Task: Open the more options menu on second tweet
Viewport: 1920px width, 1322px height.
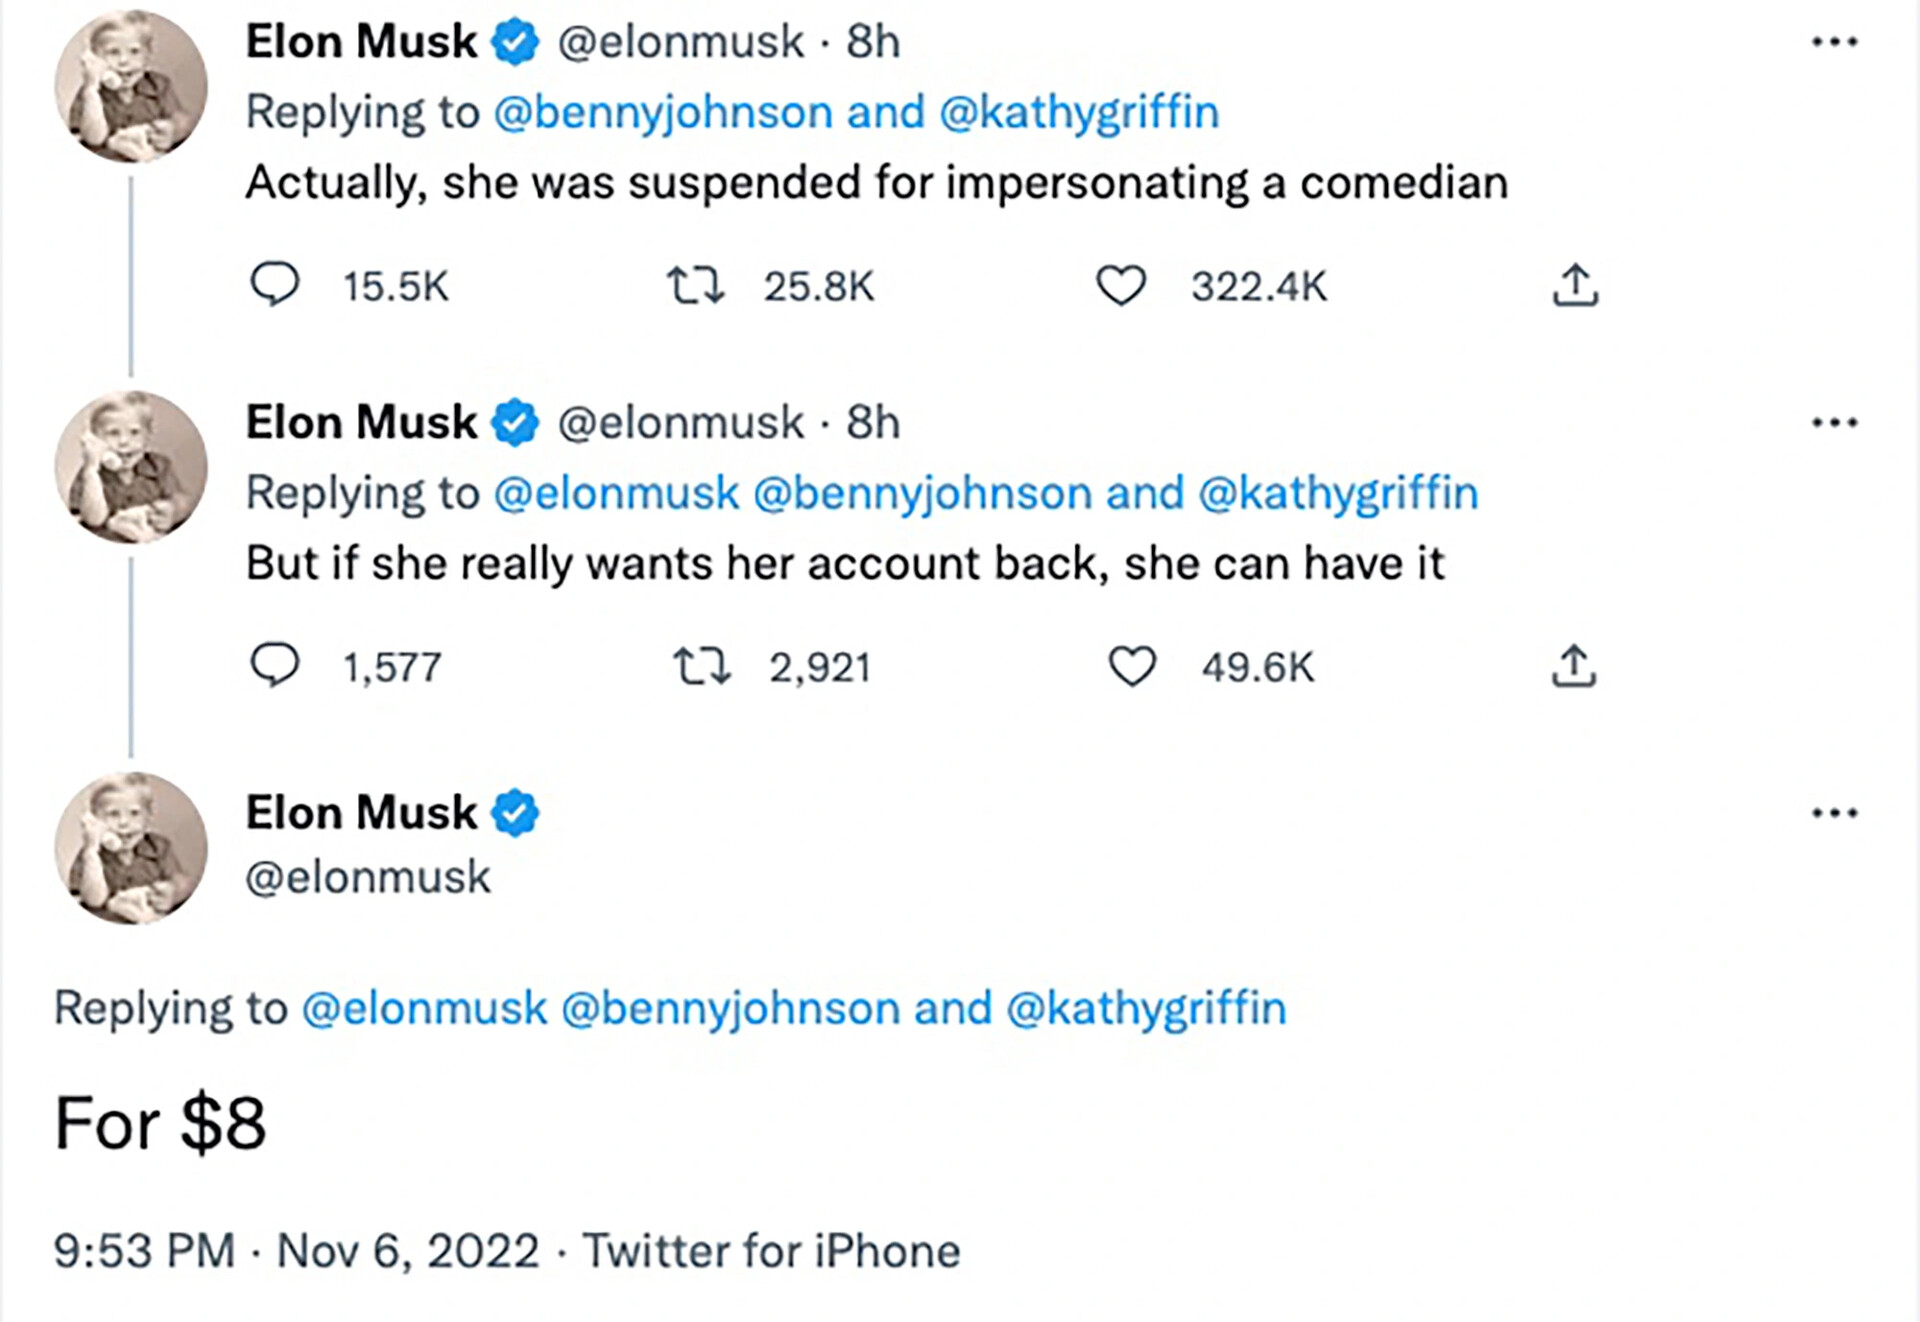Action: pos(1835,423)
